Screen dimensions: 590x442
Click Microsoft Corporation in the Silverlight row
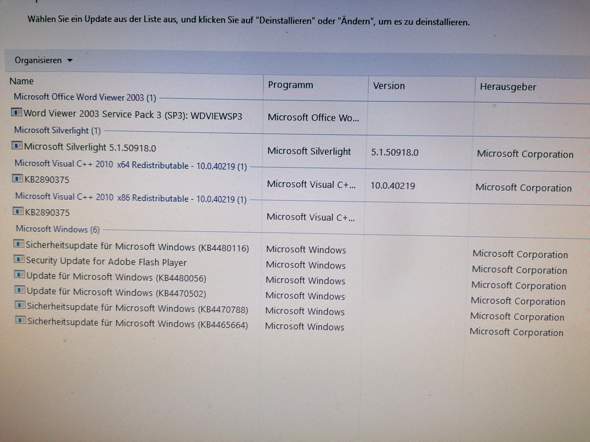[525, 154]
